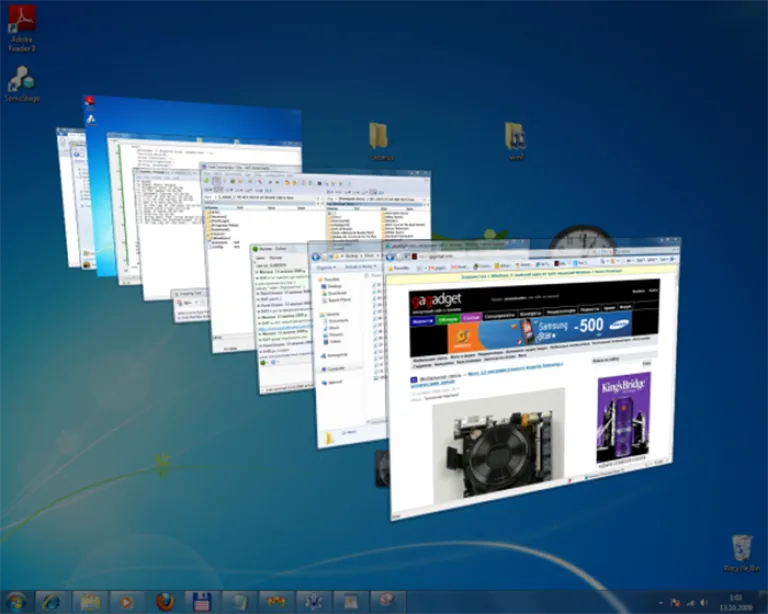Open the network status tray icon

pyautogui.click(x=690, y=603)
